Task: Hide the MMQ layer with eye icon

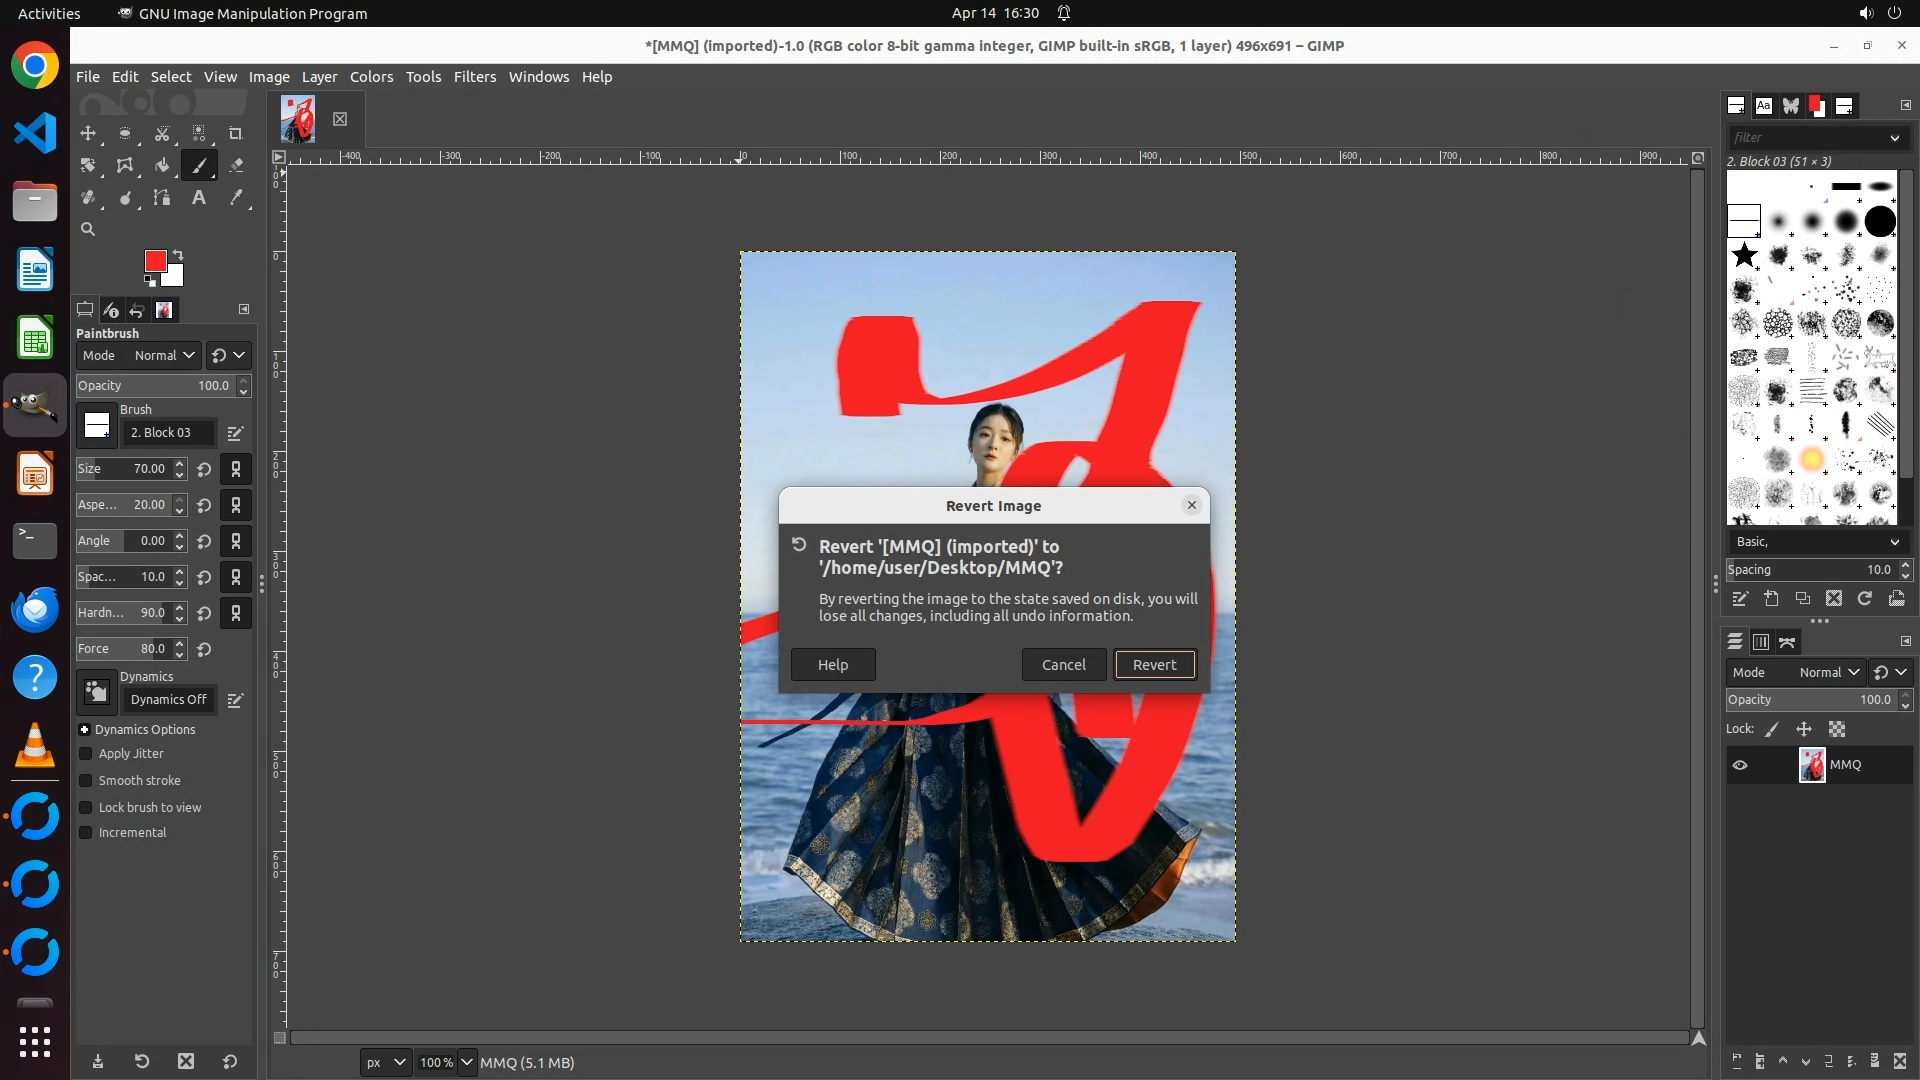Action: click(x=1740, y=765)
